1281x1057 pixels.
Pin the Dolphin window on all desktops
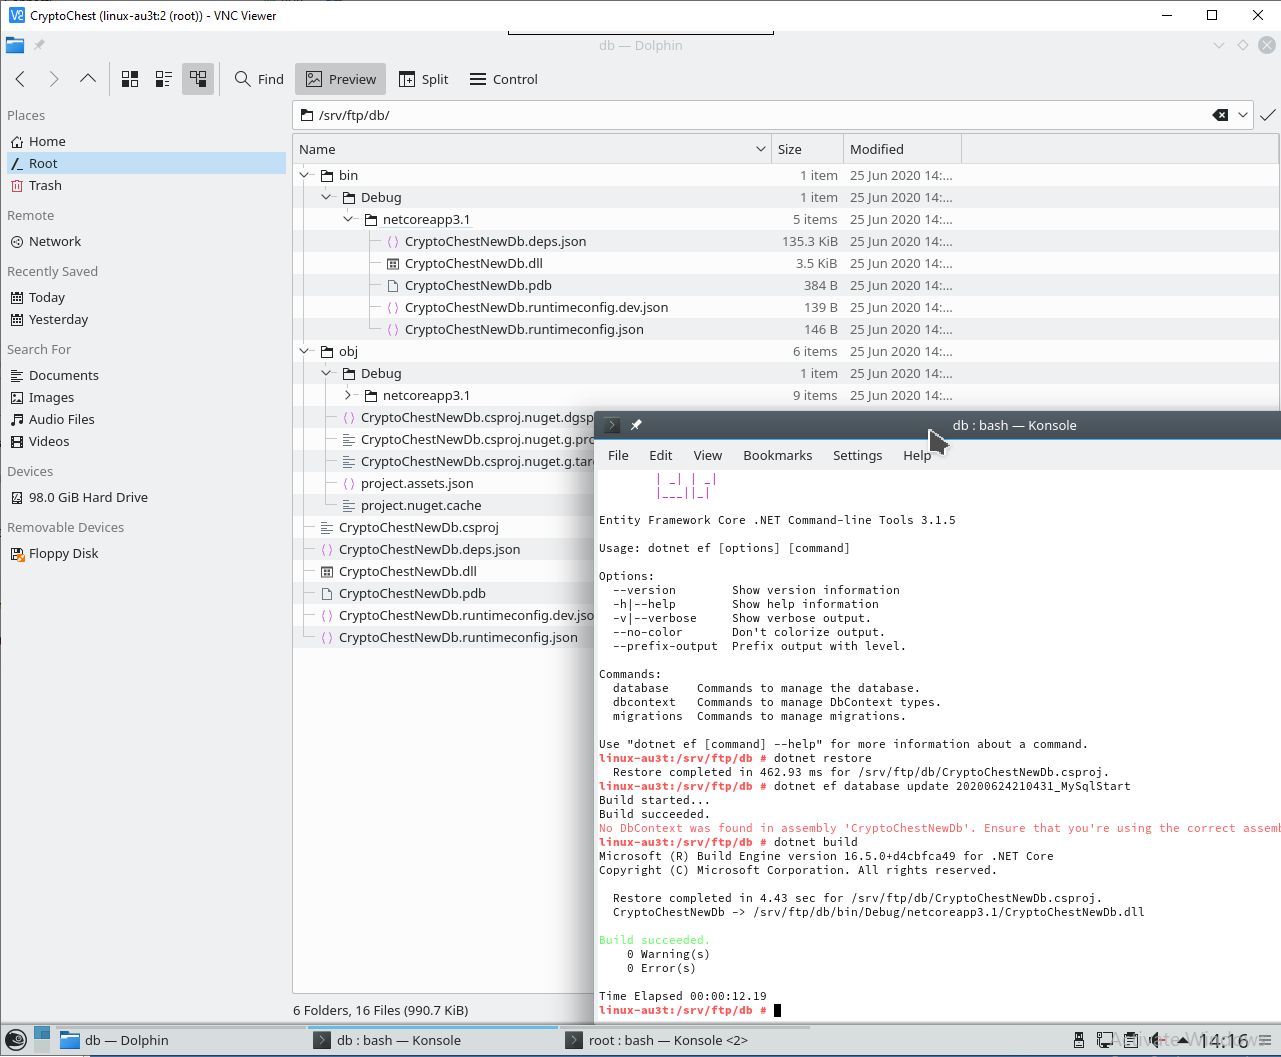click(x=39, y=45)
